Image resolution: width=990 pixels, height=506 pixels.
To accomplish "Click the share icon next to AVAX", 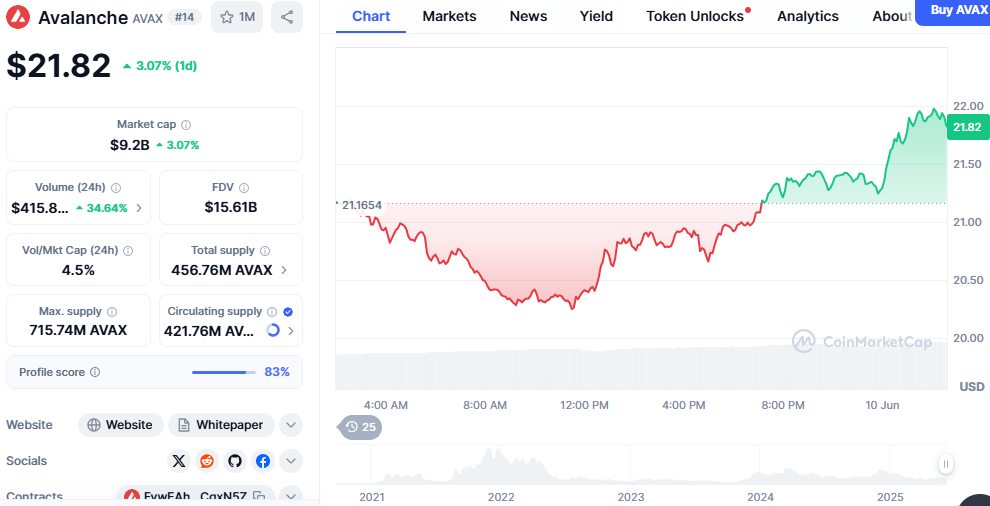I will point(287,17).
